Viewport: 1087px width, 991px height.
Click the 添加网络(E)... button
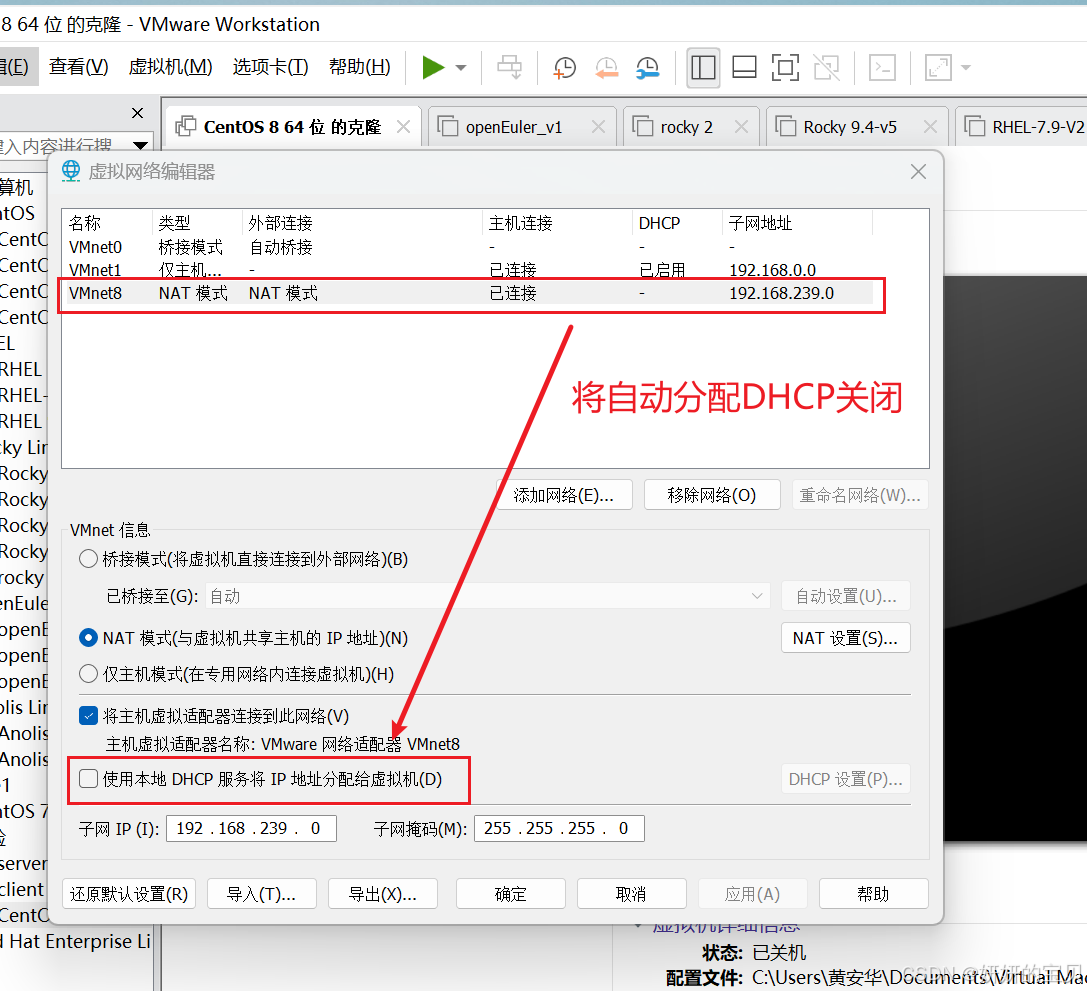pyautogui.click(x=565, y=495)
